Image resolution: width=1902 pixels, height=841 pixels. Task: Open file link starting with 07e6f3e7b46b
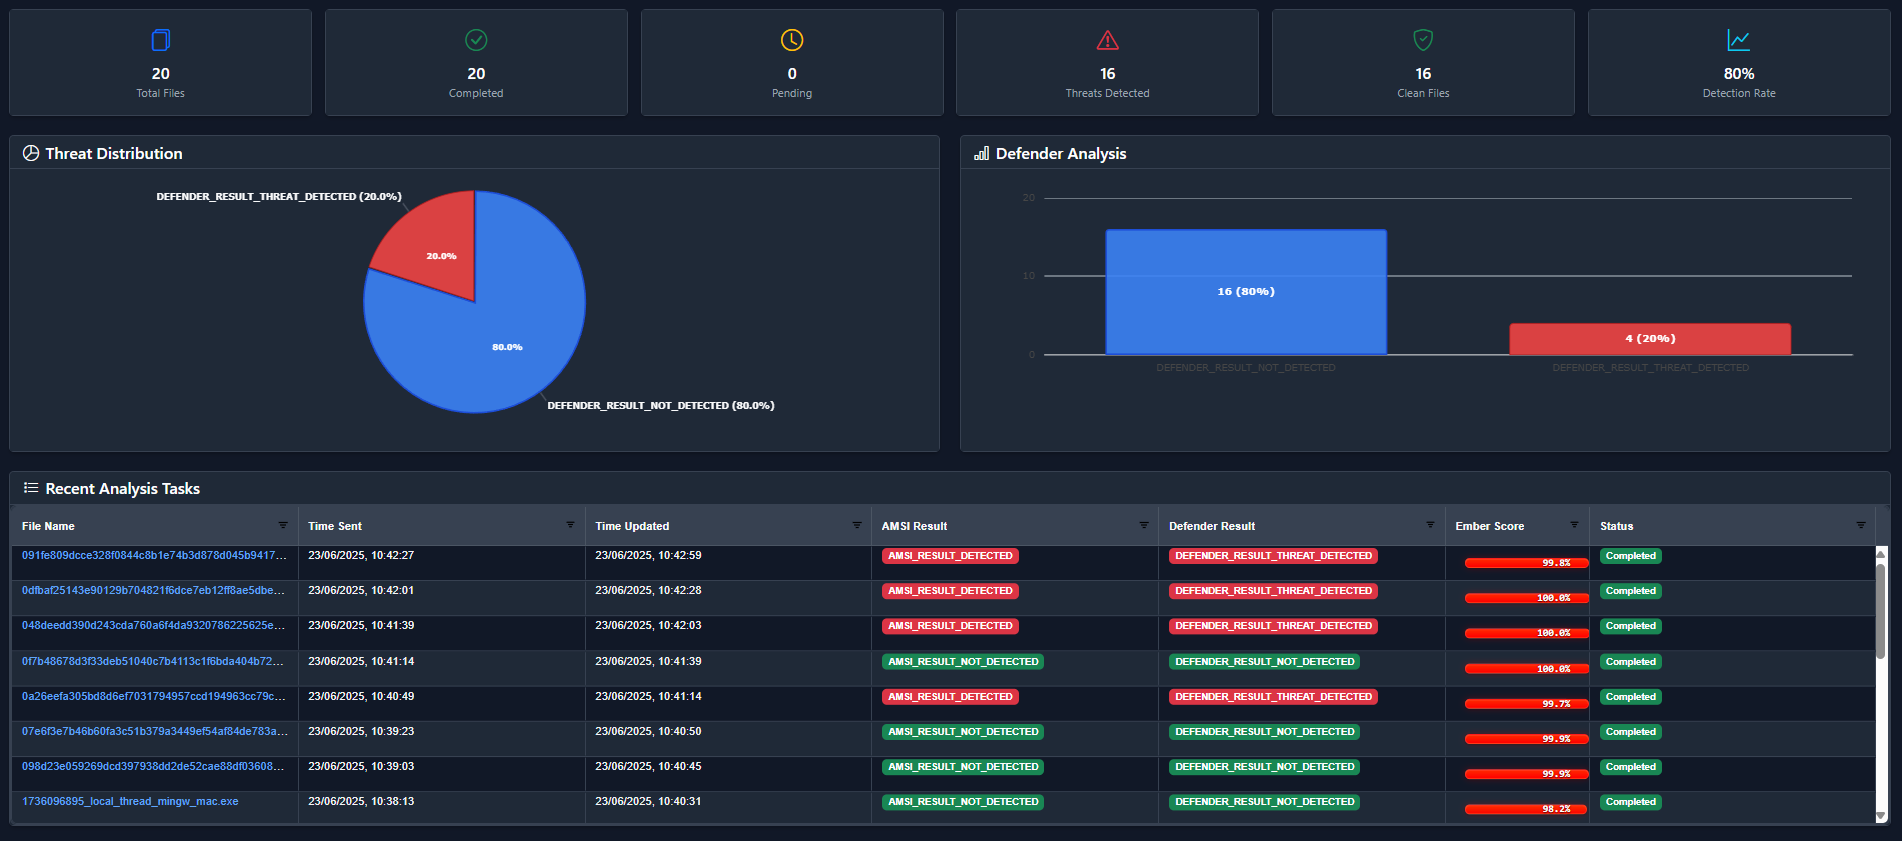[154, 731]
